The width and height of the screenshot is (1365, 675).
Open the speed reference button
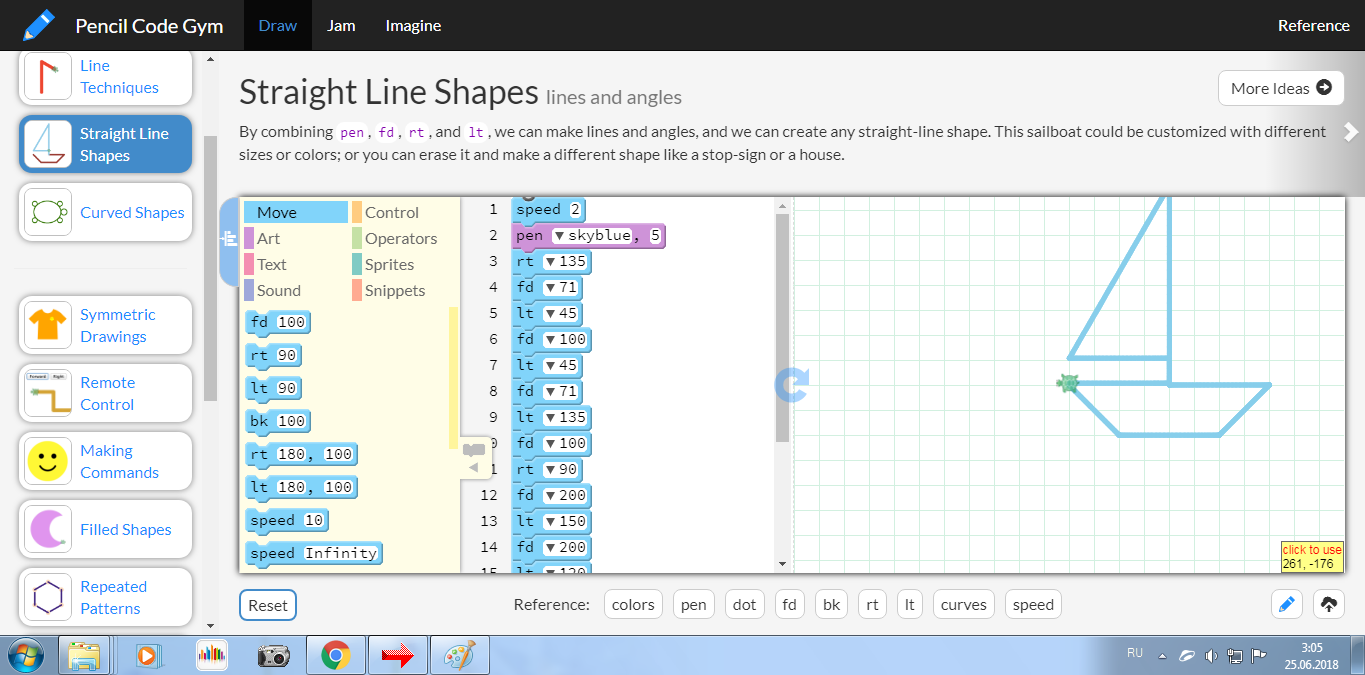pos(1033,604)
